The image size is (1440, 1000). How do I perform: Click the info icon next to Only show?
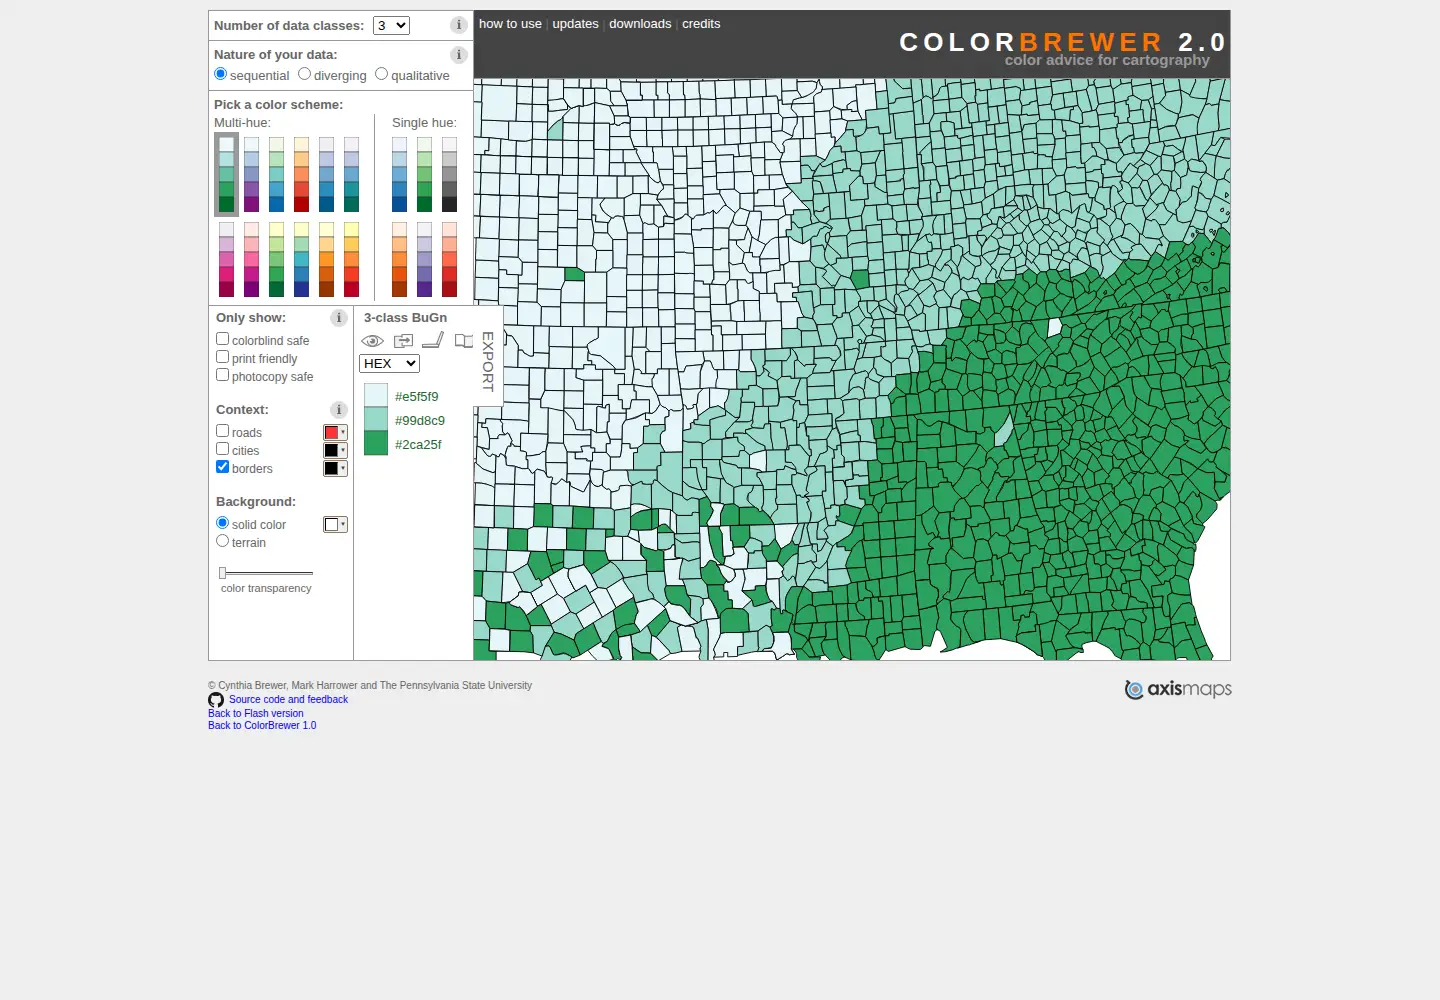(x=339, y=318)
